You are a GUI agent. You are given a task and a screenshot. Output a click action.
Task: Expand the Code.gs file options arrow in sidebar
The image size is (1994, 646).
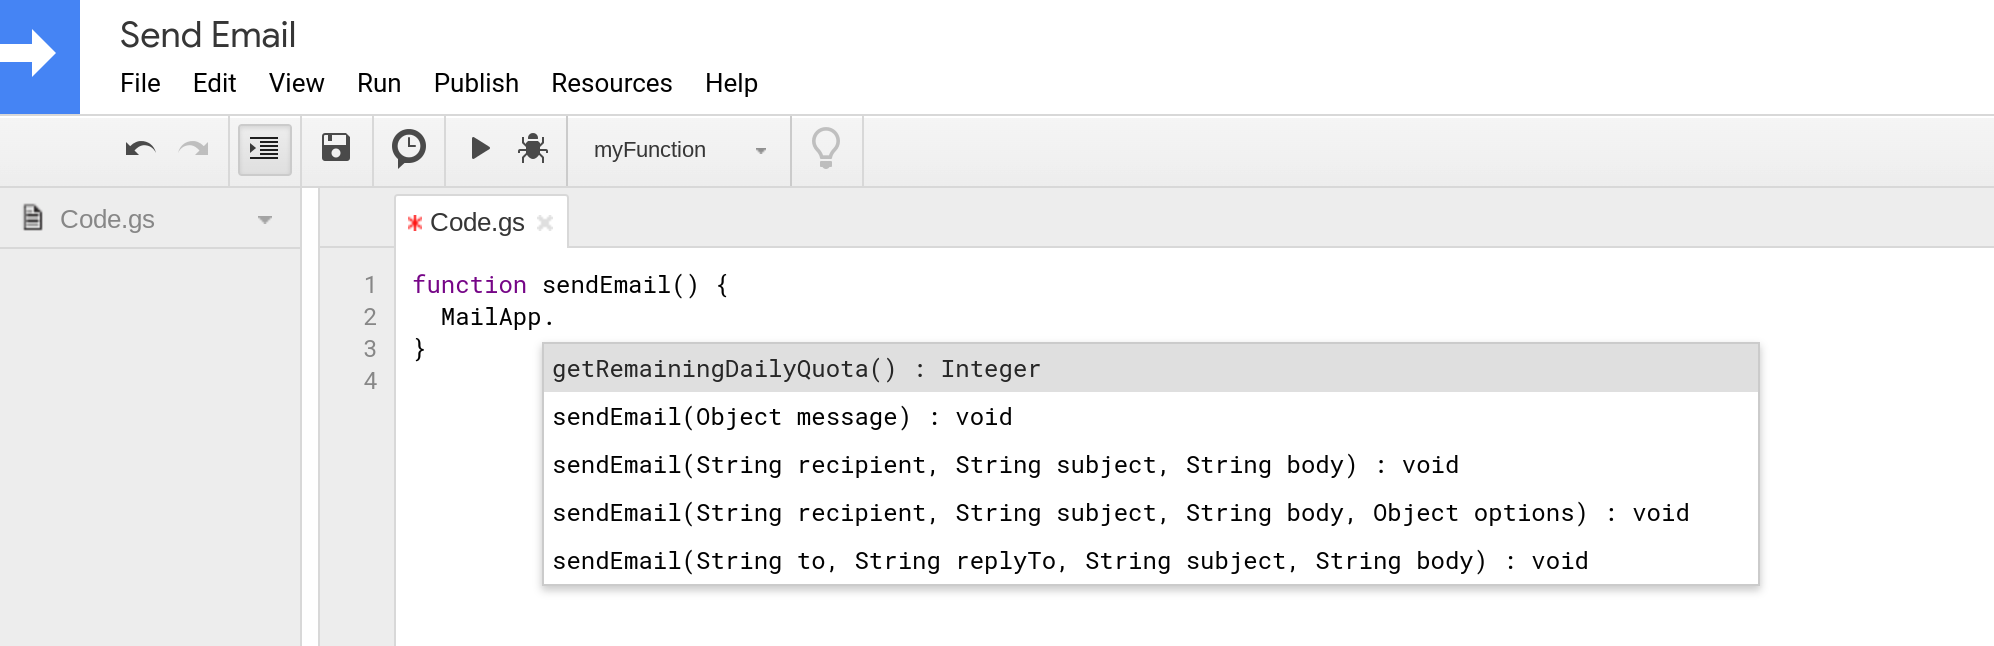click(265, 220)
